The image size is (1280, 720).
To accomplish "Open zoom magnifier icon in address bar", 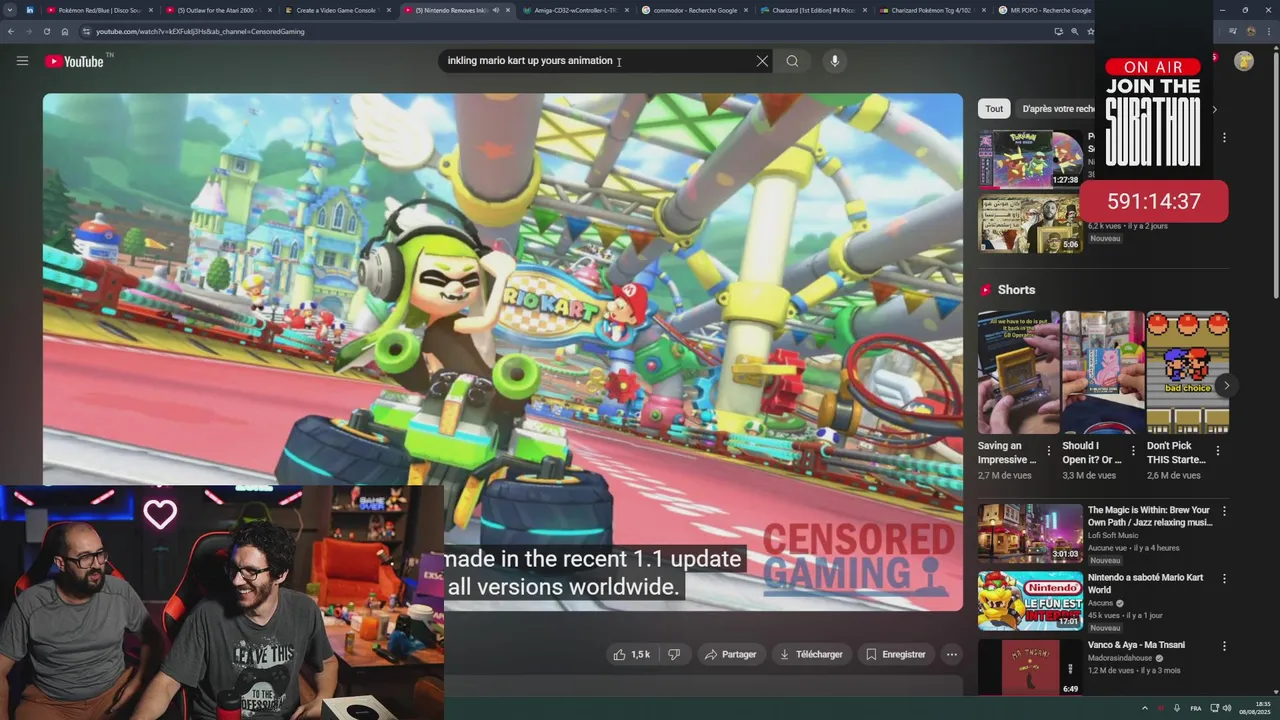I will coord(1075,31).
